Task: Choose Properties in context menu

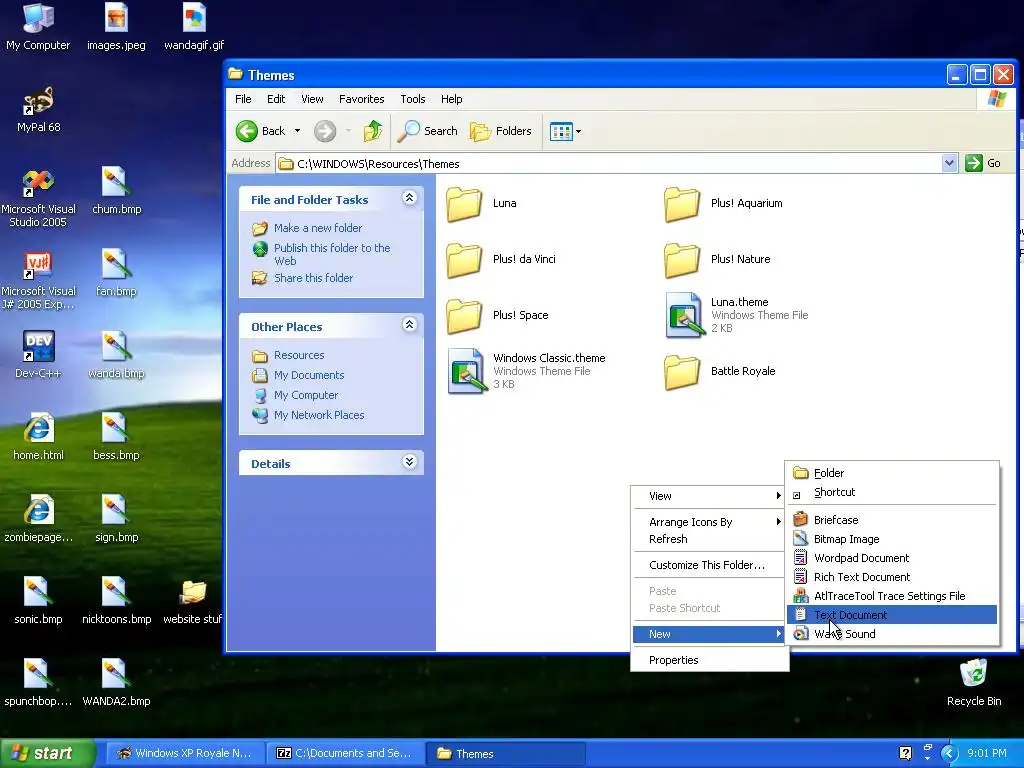Action: [x=709, y=660]
